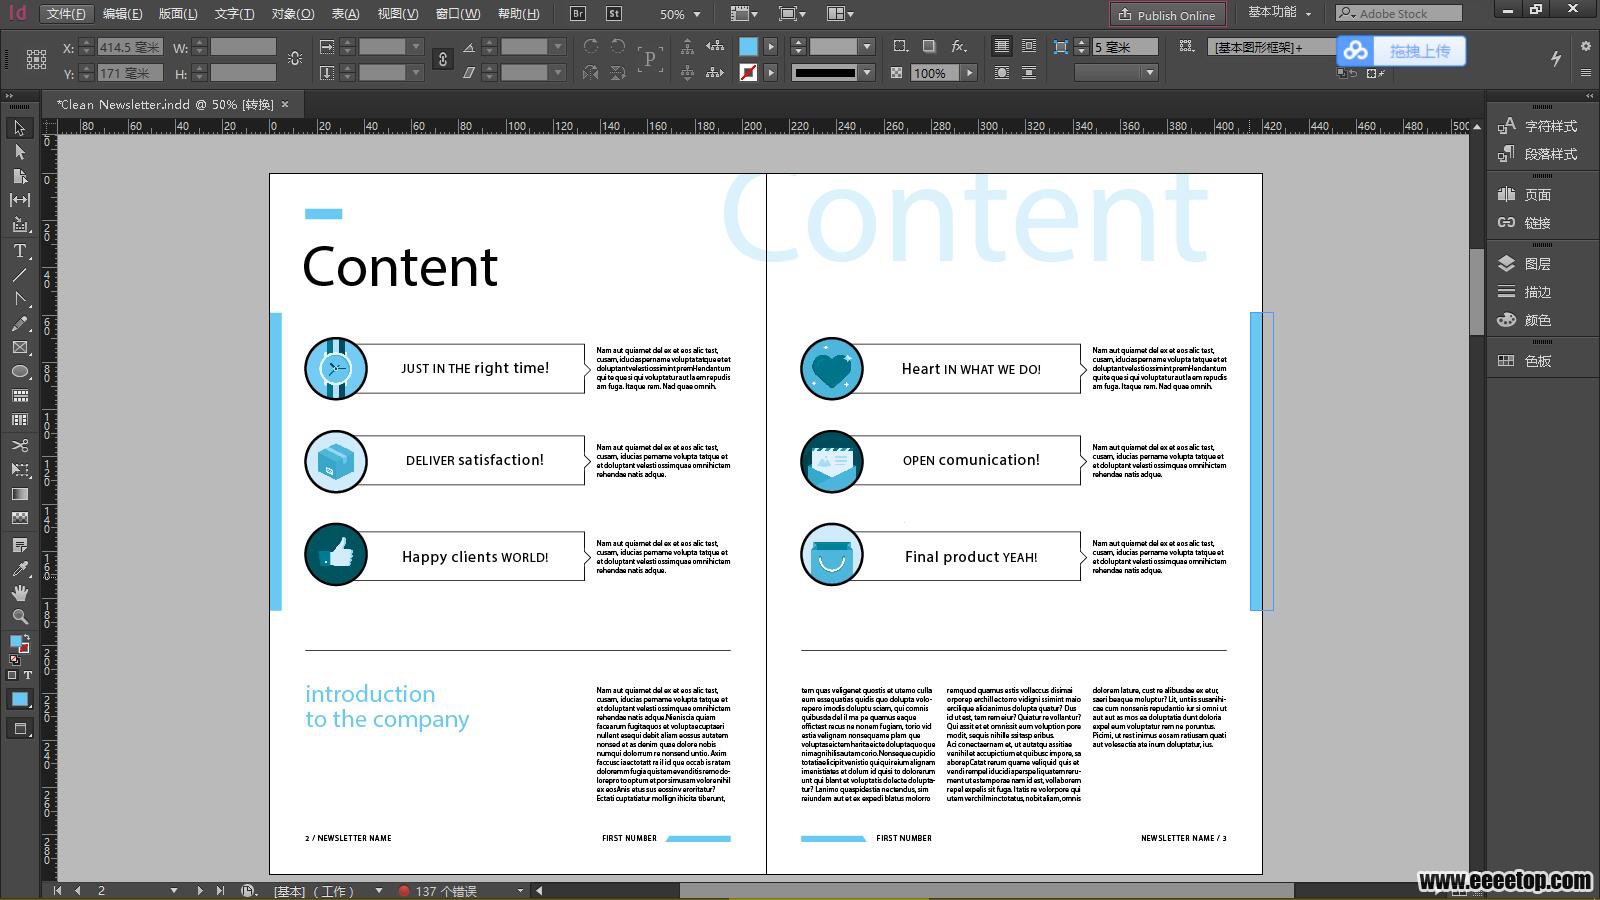This screenshot has width=1600, height=900.
Task: Select the Line tool
Action: pyautogui.click(x=20, y=274)
